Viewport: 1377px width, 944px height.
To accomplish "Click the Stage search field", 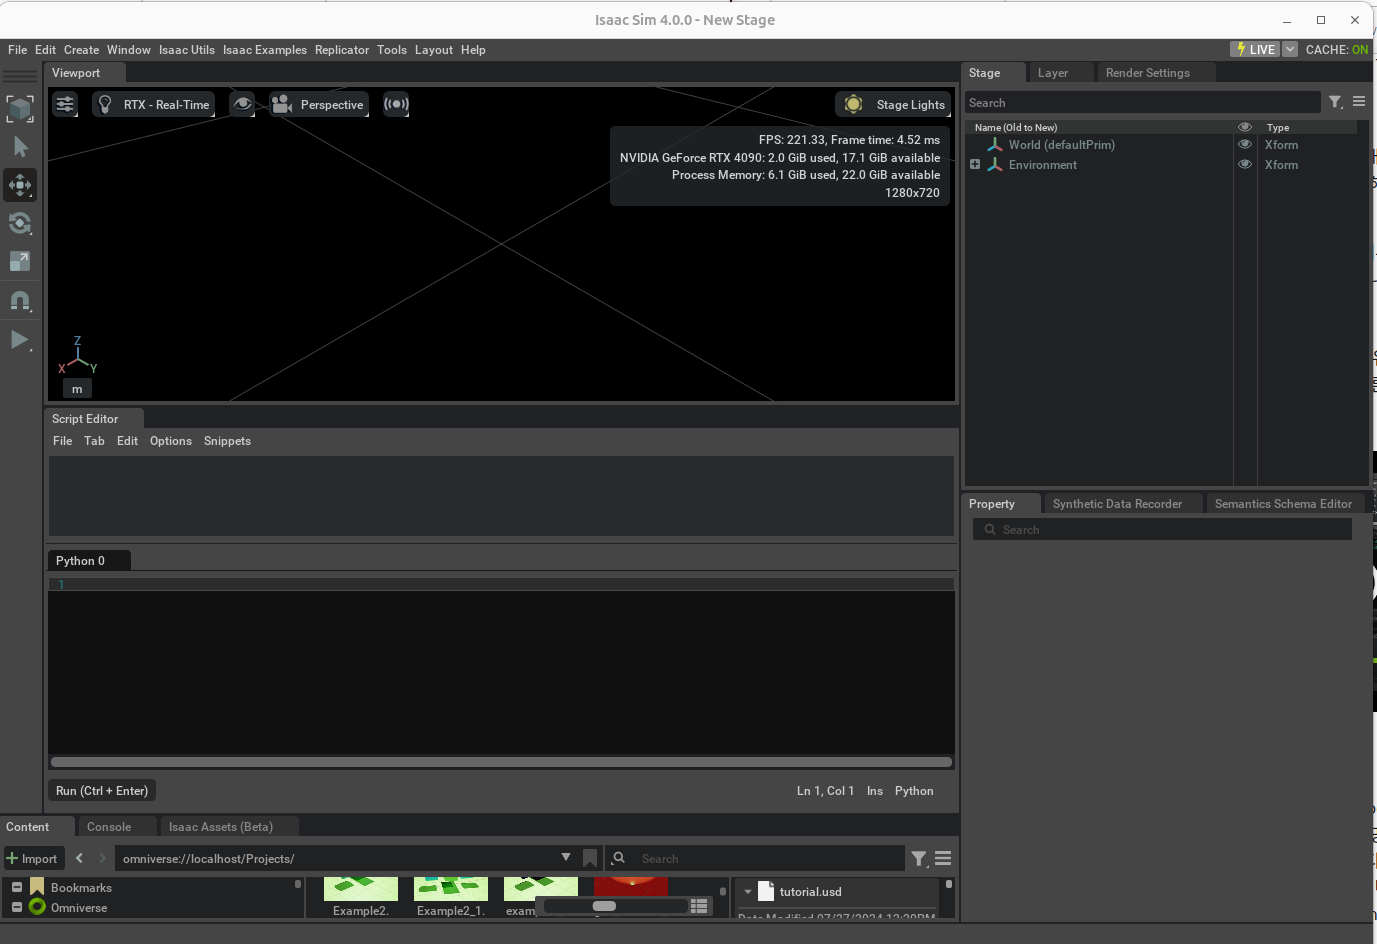I will pos(1142,103).
